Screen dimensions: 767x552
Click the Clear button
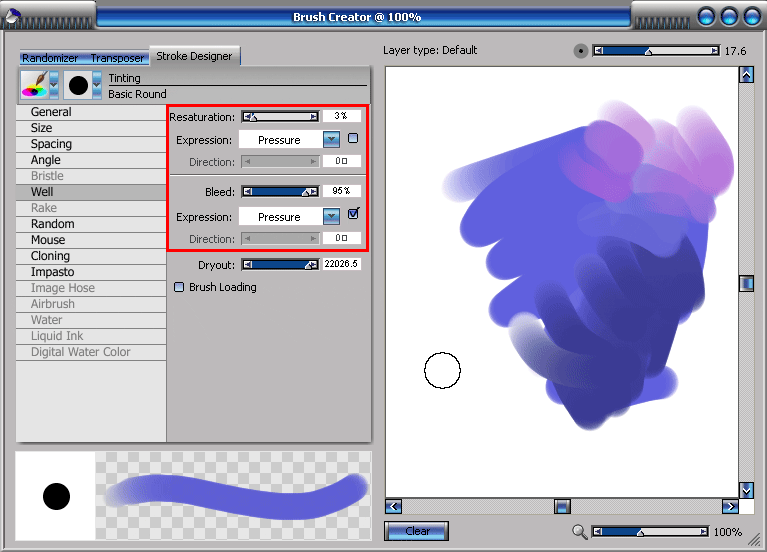tap(416, 531)
